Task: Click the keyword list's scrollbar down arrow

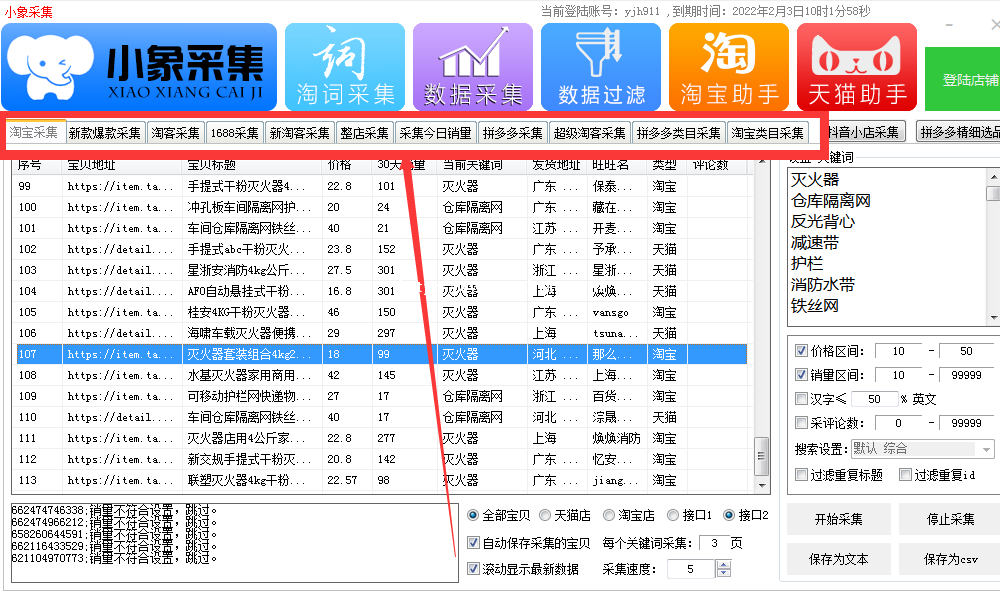Action: (994, 317)
